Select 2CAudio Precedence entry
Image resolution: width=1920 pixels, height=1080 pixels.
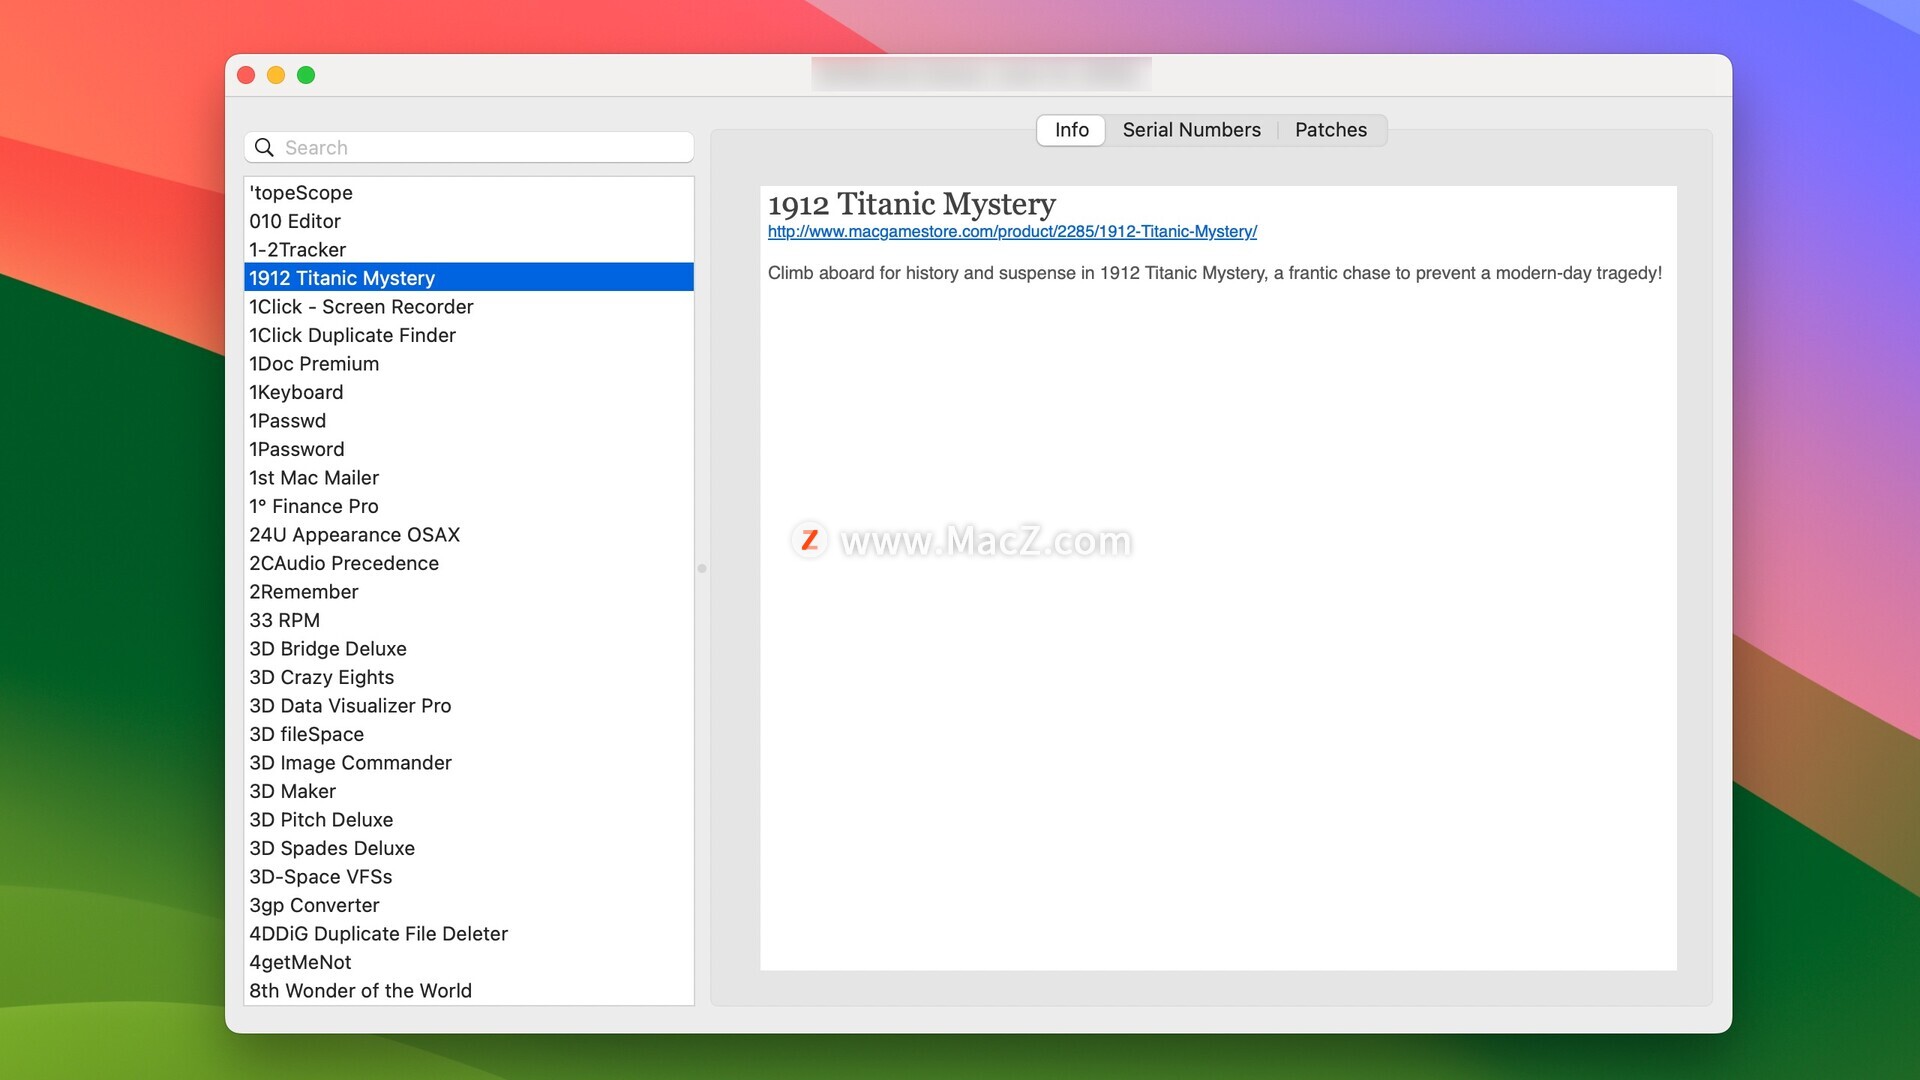[468, 563]
